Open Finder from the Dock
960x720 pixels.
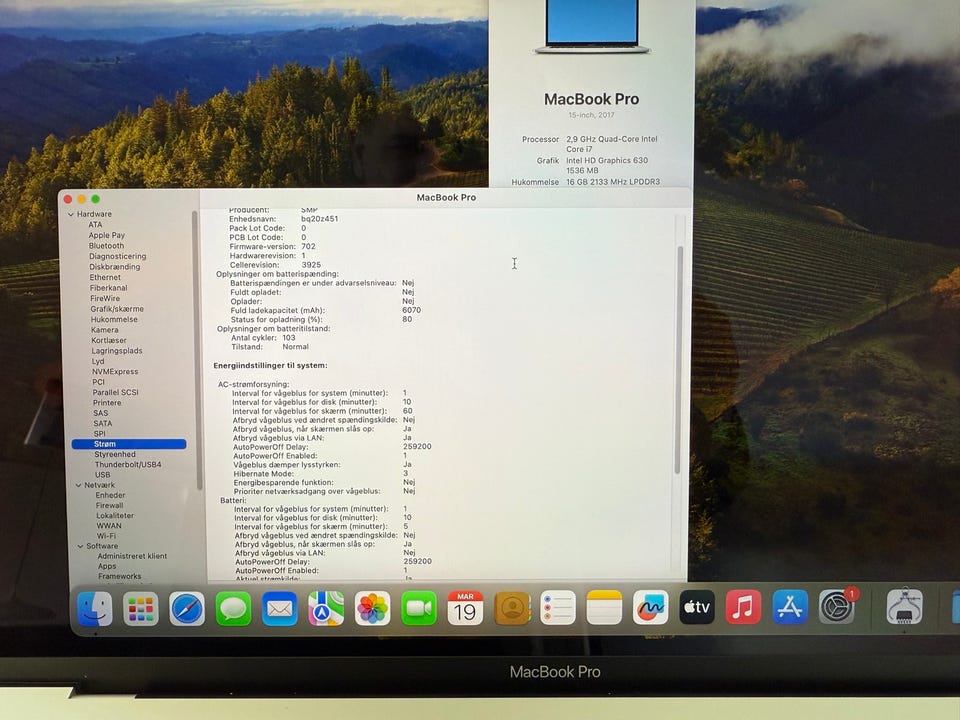[x=95, y=609]
